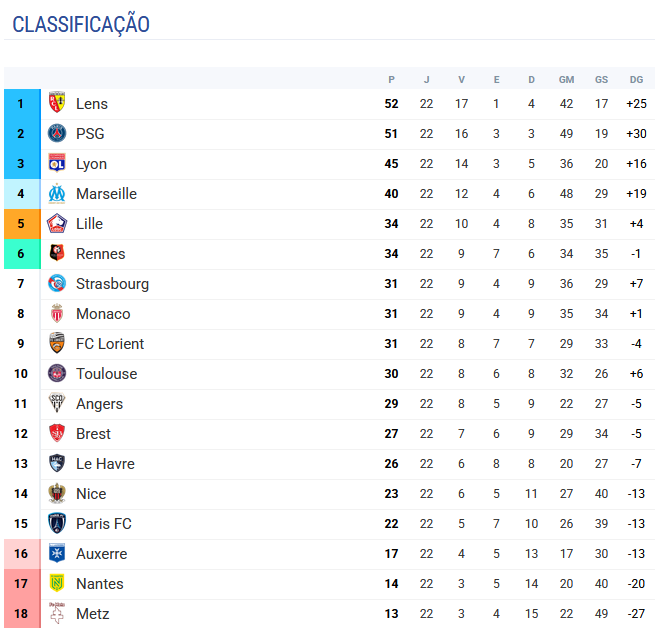Click the Monaco club crest icon
The width and height of the screenshot is (655, 628).
coord(57,313)
